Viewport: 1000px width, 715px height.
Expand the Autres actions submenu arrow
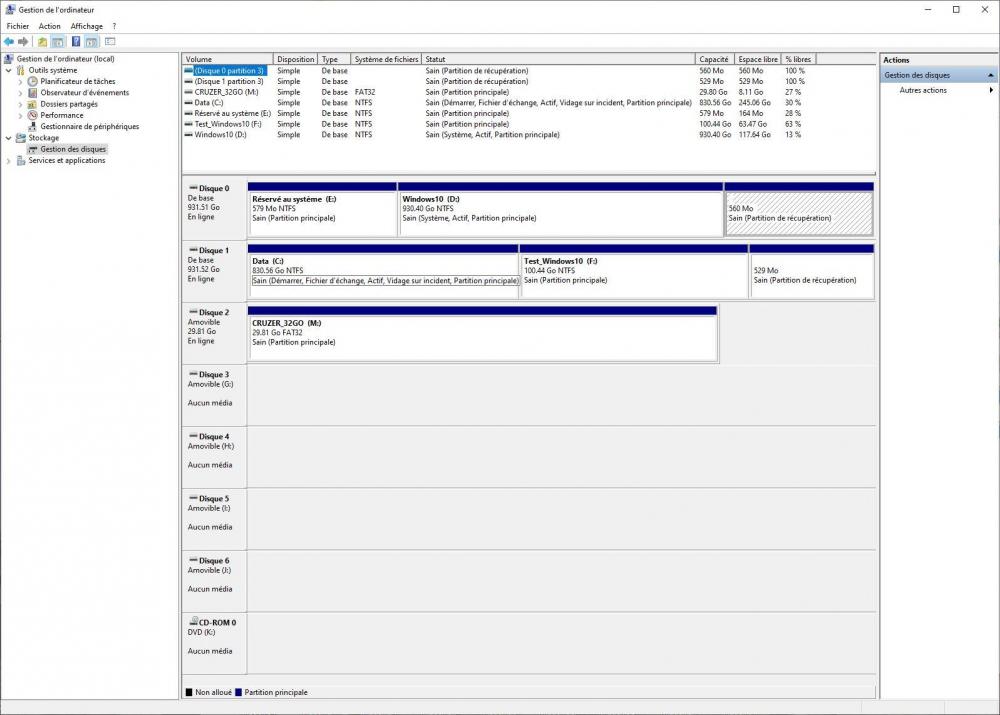click(x=991, y=90)
